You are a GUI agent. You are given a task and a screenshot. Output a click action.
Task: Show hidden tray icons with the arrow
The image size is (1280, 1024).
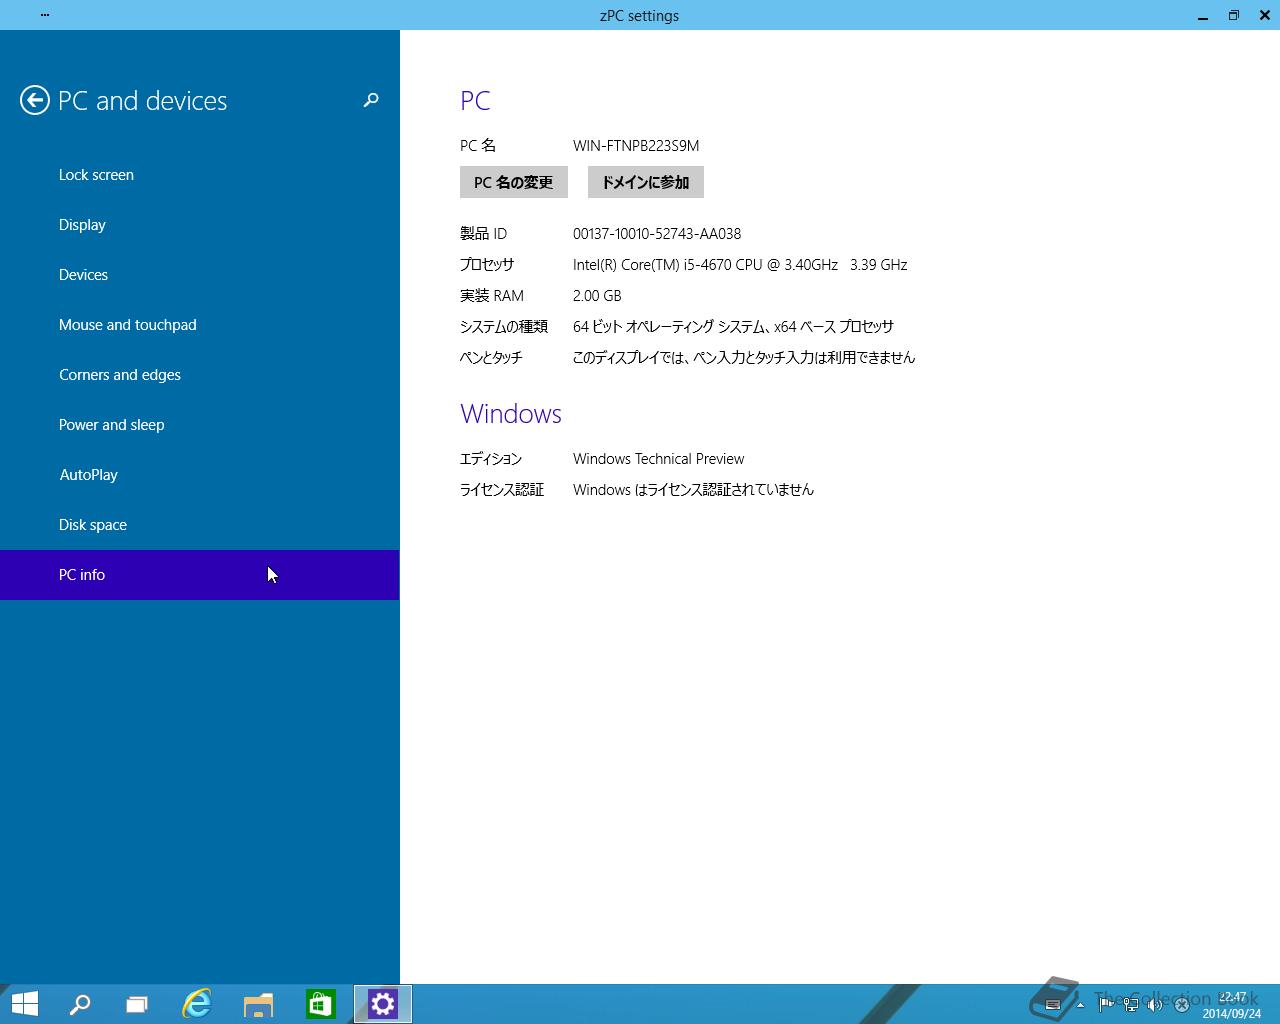pos(1080,1005)
